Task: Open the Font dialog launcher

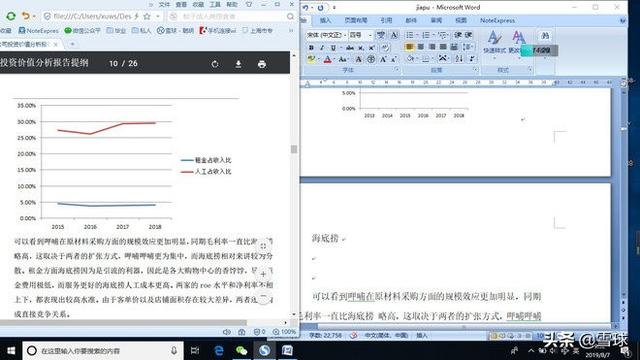Action: tap(397, 70)
